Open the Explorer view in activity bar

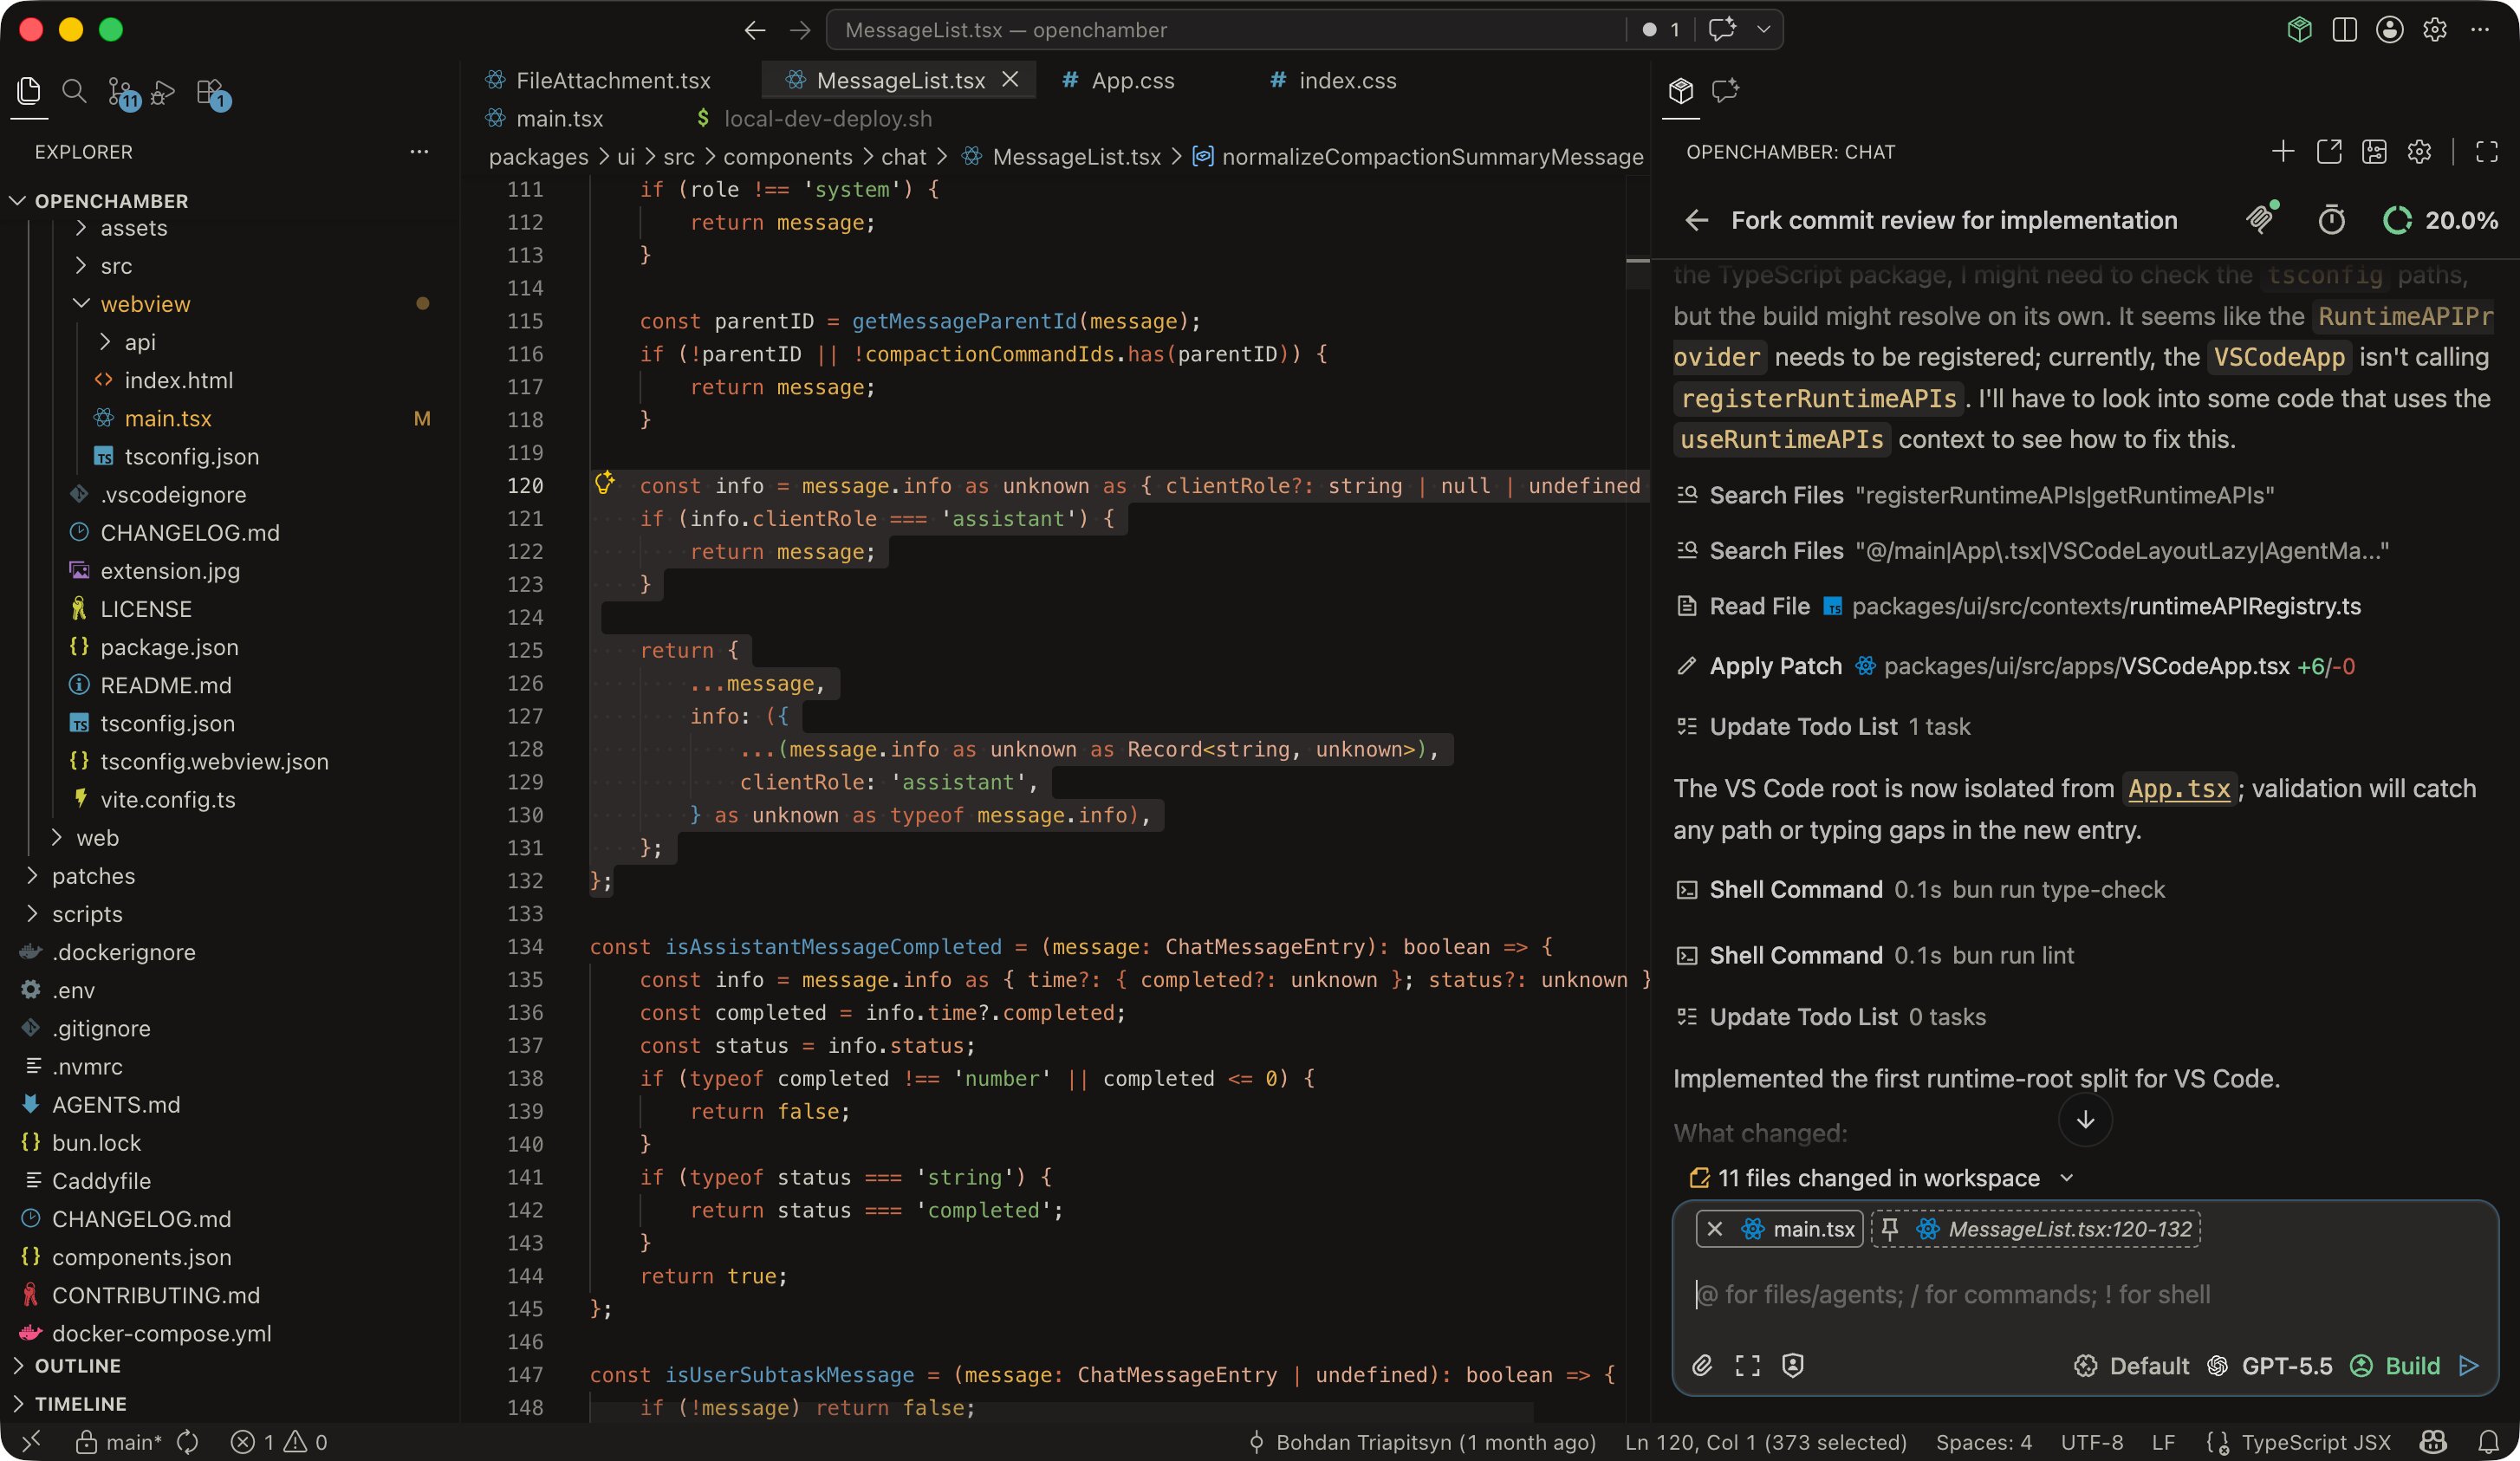29,92
